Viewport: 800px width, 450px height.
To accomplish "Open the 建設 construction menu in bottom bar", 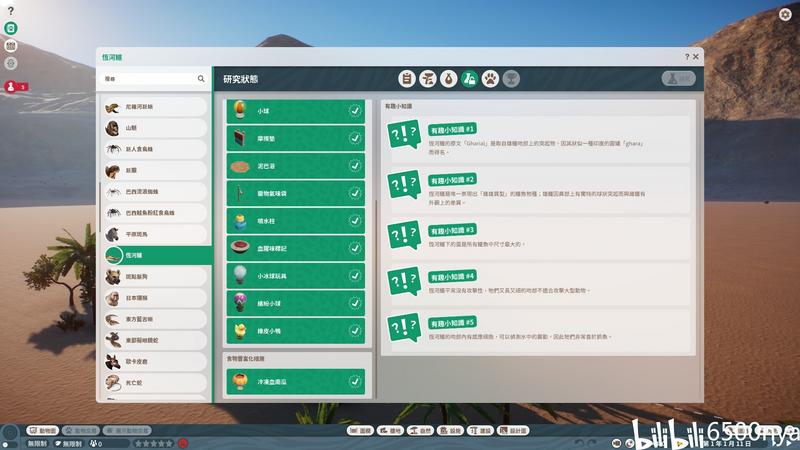I will tap(481, 431).
